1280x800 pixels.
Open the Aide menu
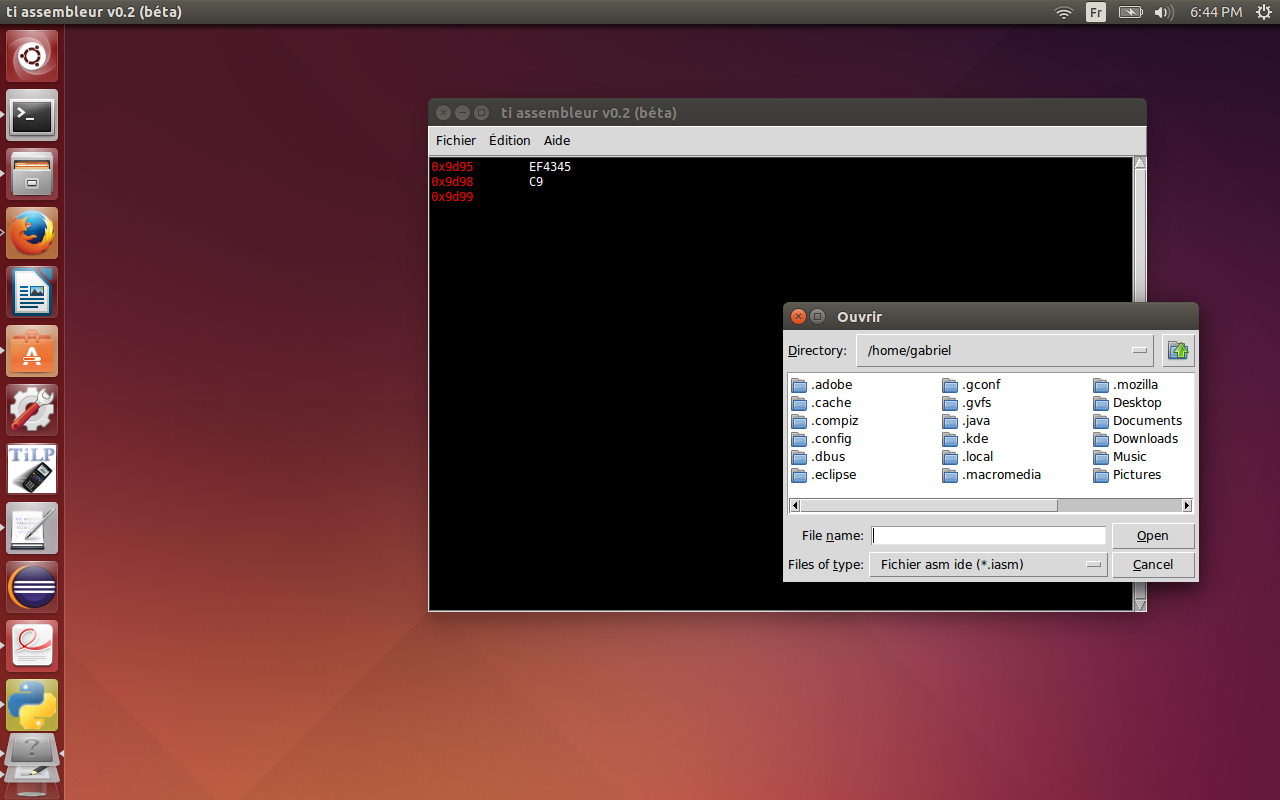click(x=557, y=141)
